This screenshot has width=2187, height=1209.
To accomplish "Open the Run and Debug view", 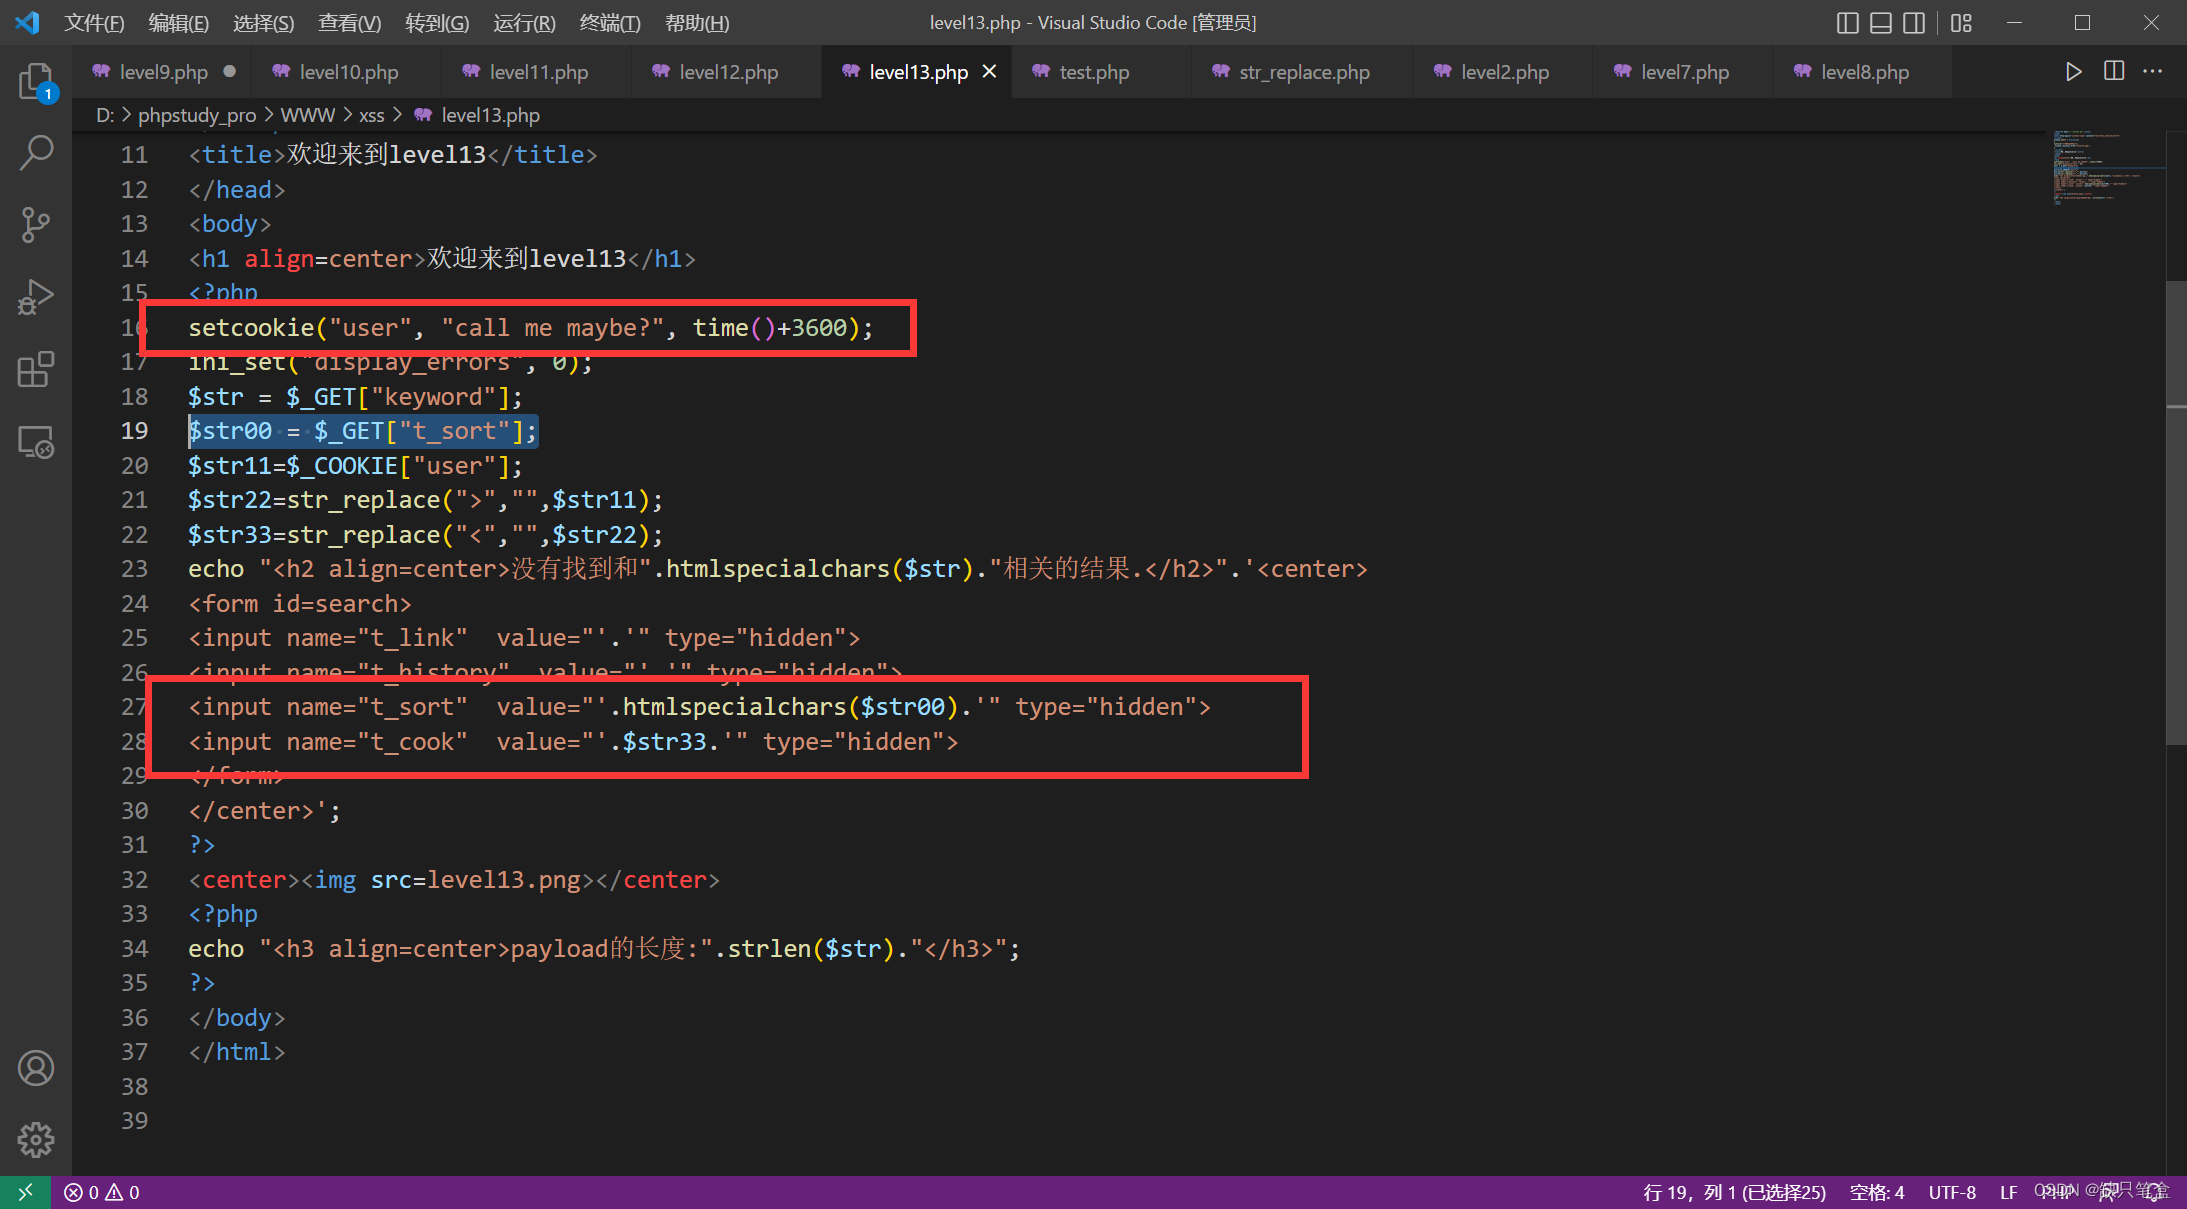I will coord(36,297).
